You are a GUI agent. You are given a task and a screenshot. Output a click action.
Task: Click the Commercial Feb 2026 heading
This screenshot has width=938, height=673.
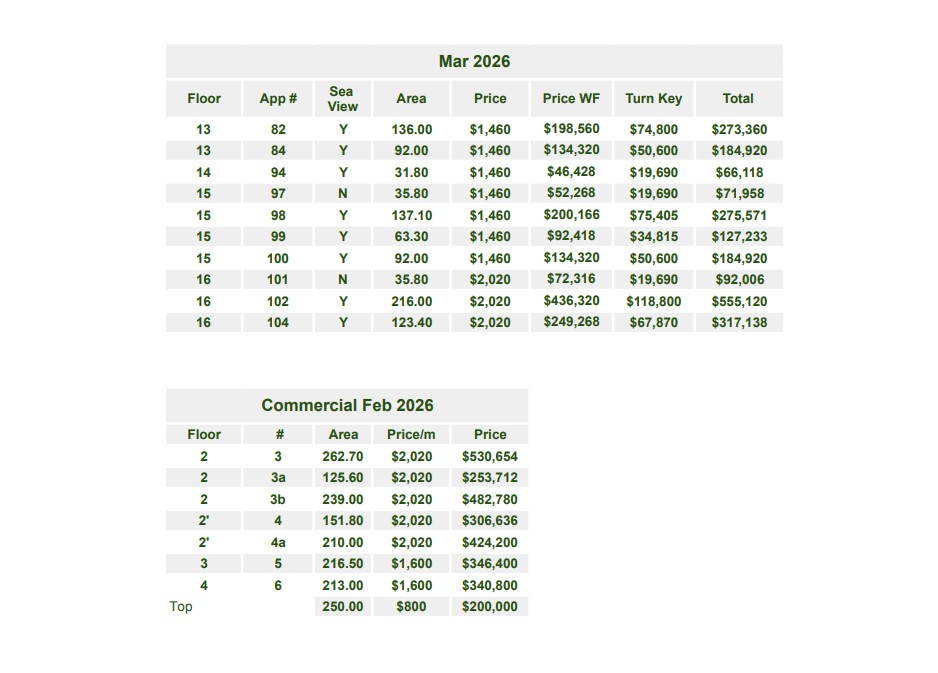347,405
